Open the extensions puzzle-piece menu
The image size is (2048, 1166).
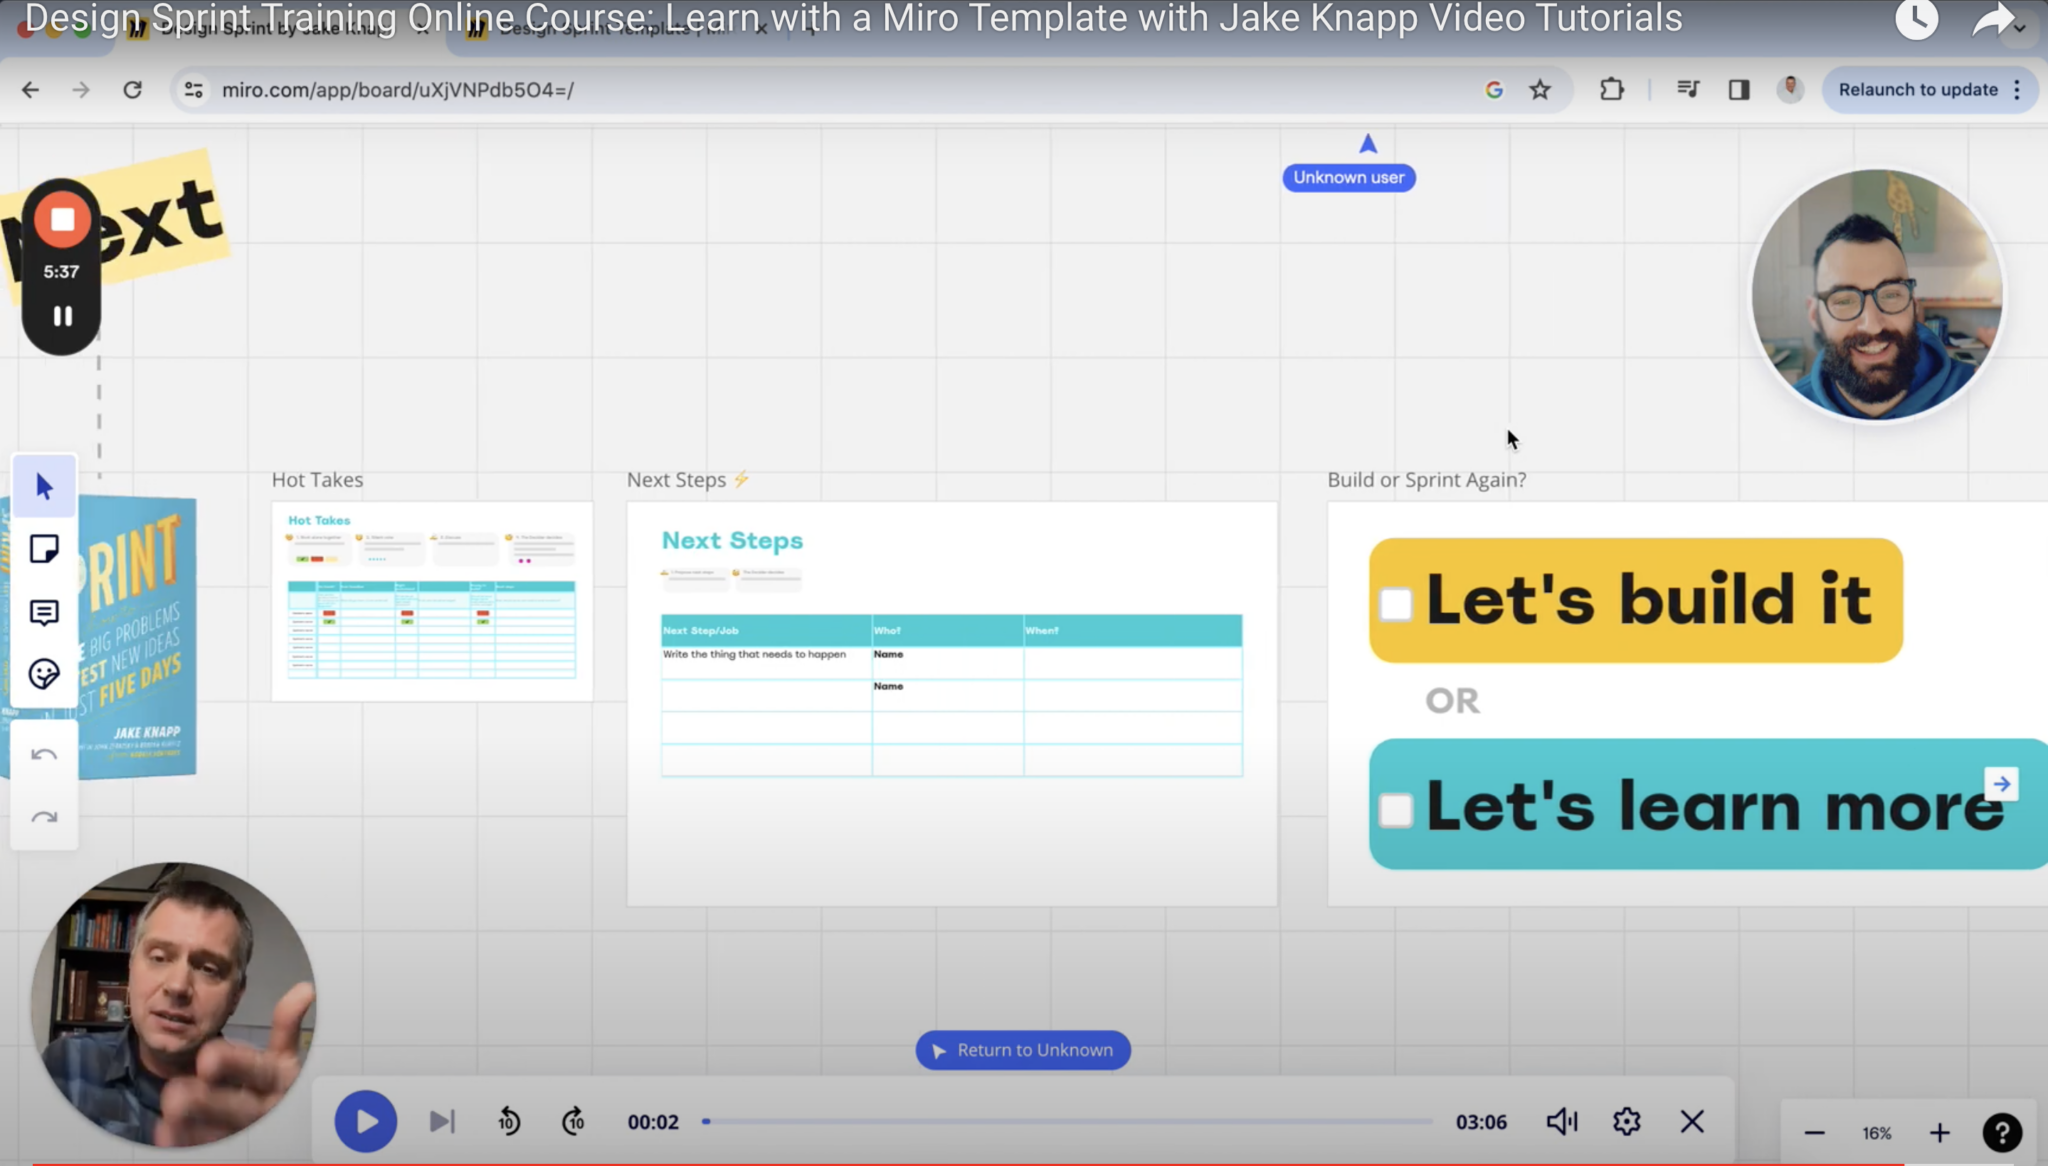[x=1611, y=89]
